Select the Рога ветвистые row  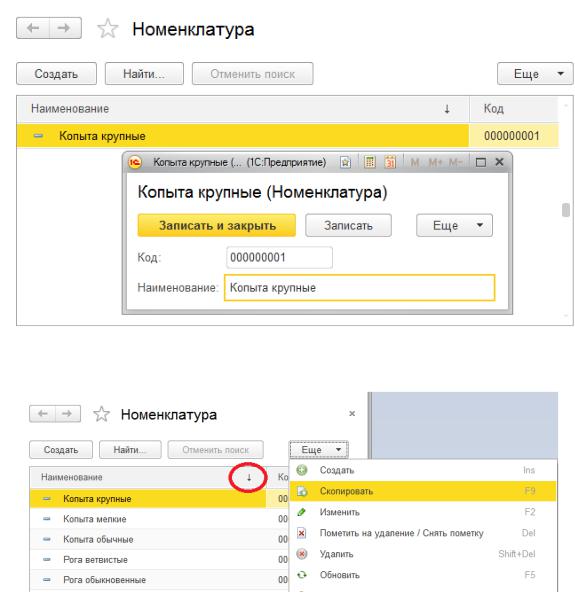pyautogui.click(x=159, y=560)
